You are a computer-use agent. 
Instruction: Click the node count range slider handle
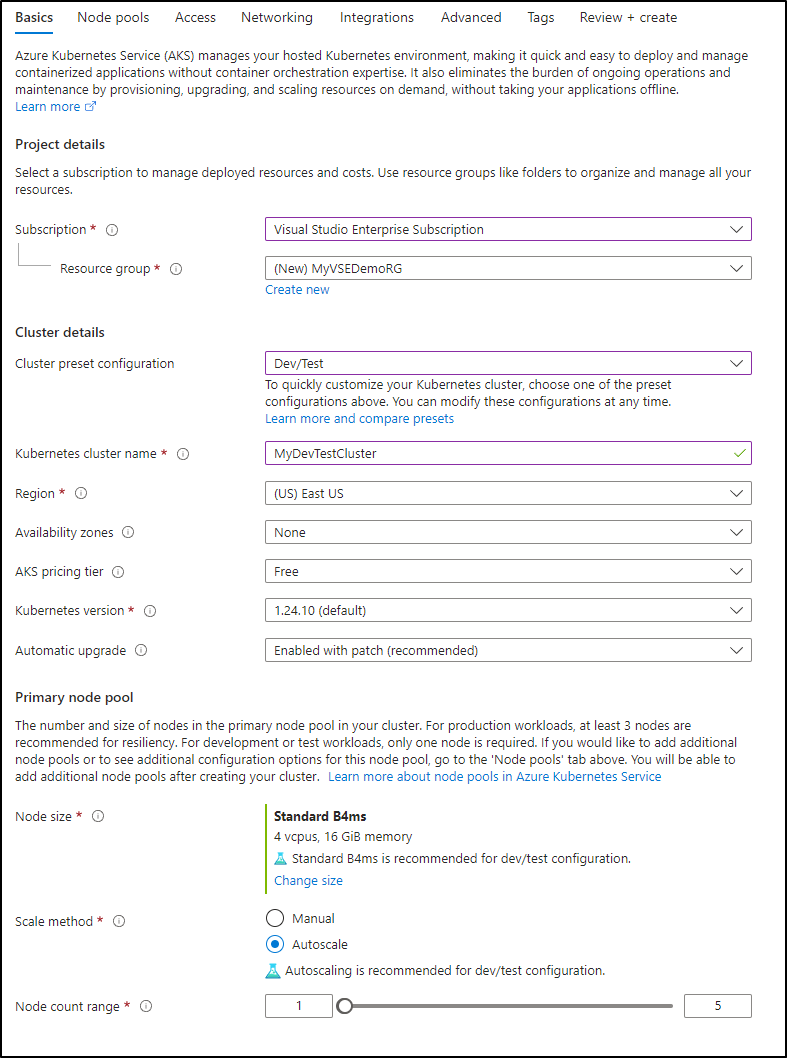tap(344, 1006)
